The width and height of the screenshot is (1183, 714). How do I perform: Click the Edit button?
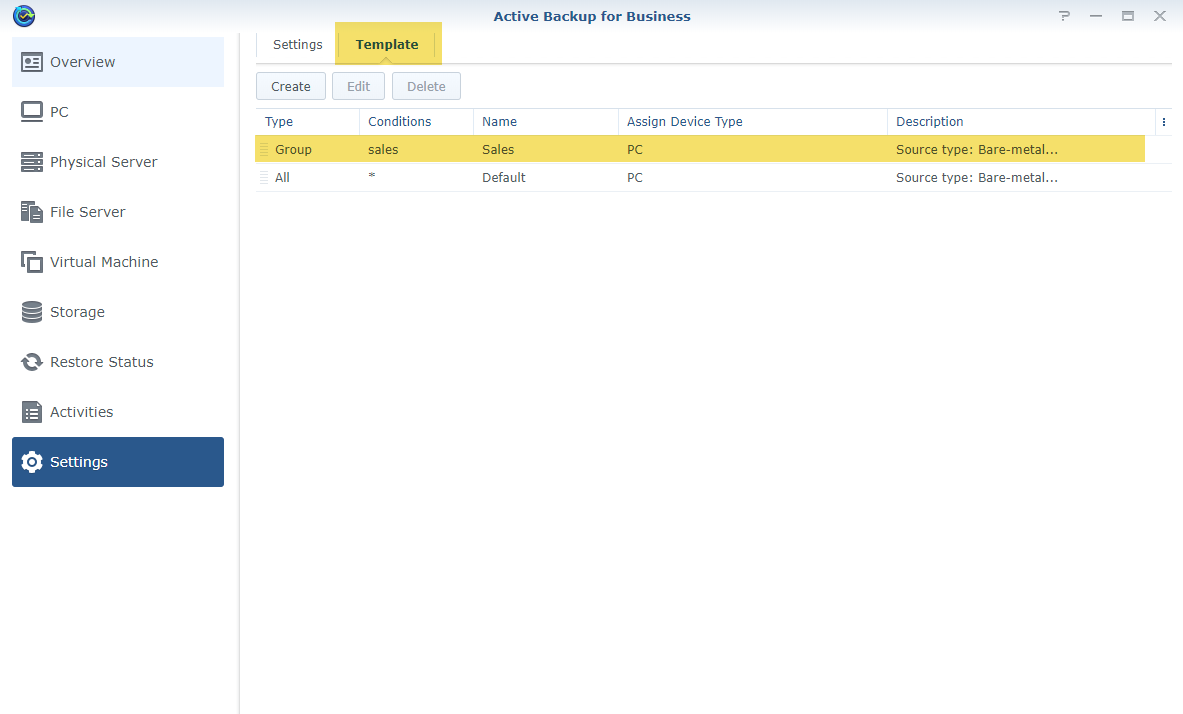click(x=358, y=86)
